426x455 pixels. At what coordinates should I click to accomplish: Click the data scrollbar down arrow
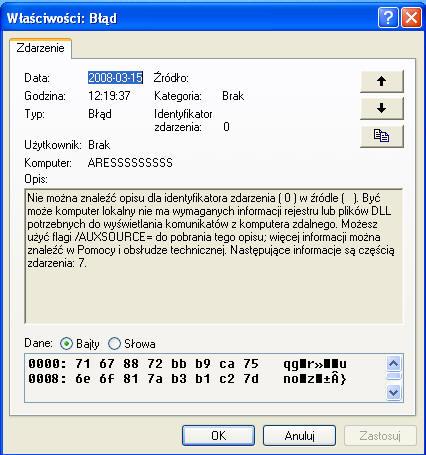click(x=394, y=392)
